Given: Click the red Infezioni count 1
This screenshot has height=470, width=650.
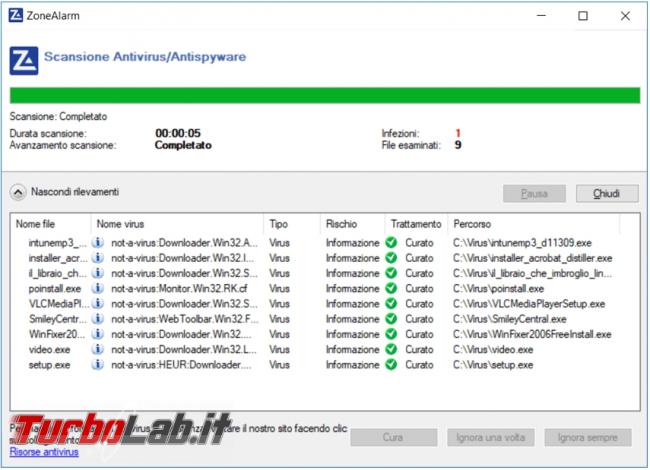Looking at the screenshot, I should pos(458,133).
